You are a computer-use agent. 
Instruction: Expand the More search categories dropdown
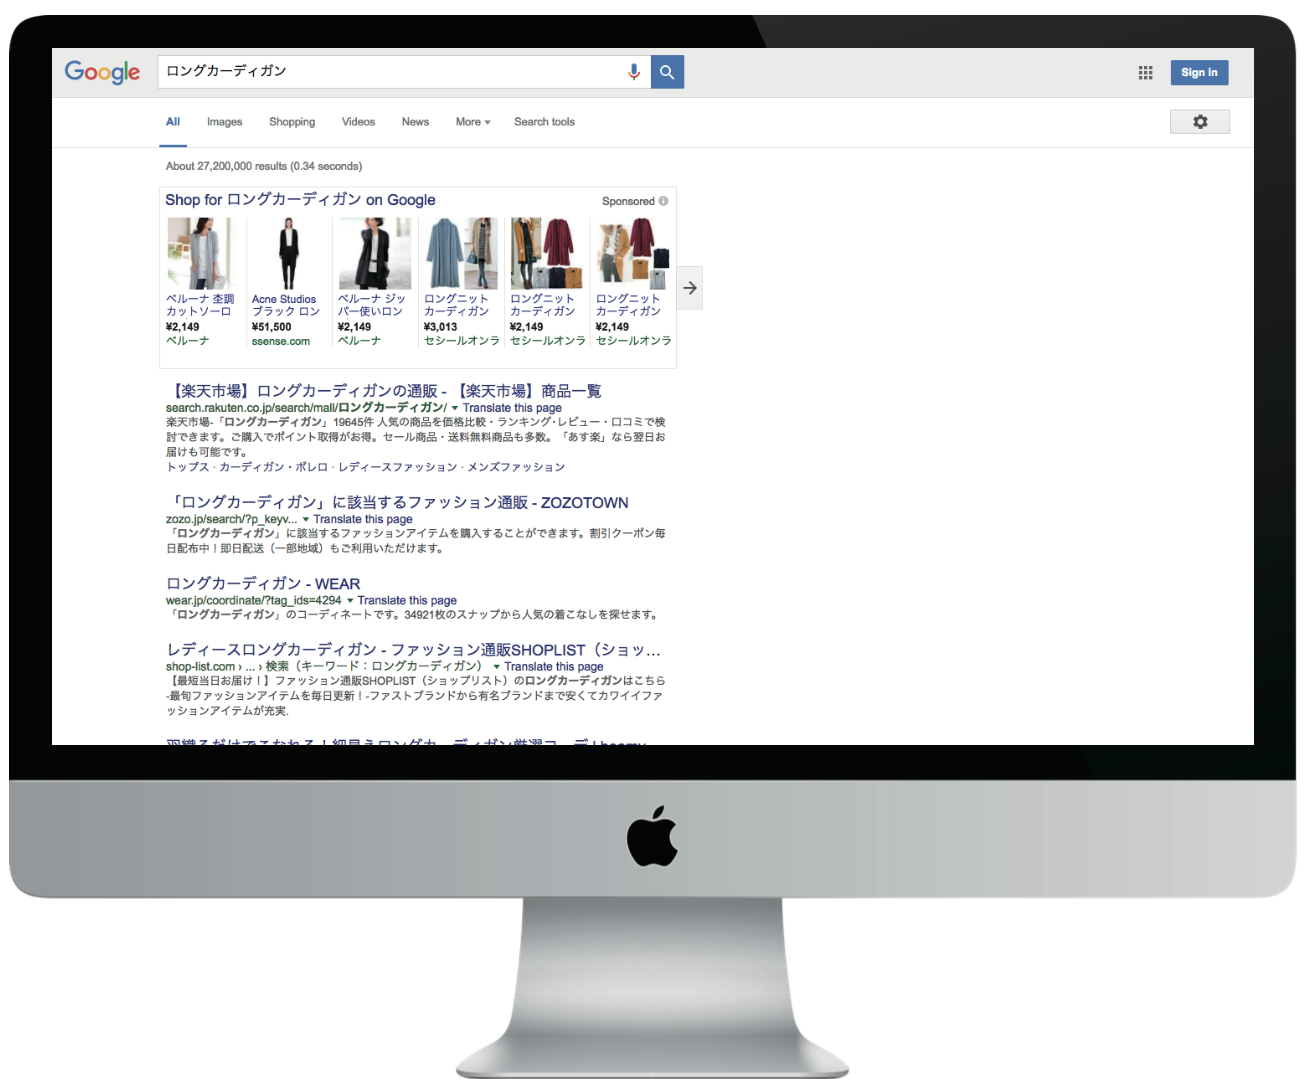click(x=473, y=122)
